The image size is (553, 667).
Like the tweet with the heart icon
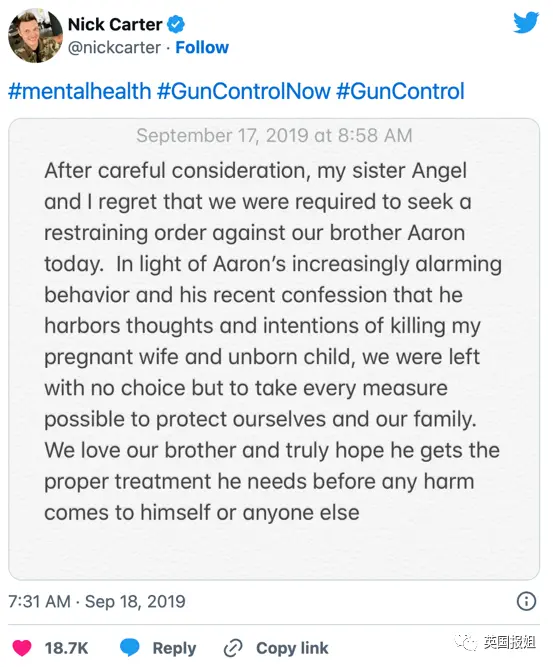point(22,648)
